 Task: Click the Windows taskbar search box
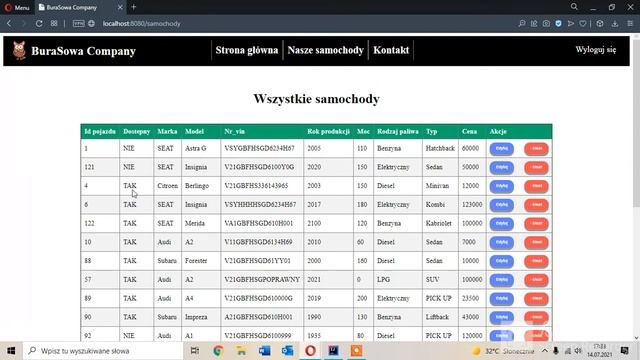103,351
